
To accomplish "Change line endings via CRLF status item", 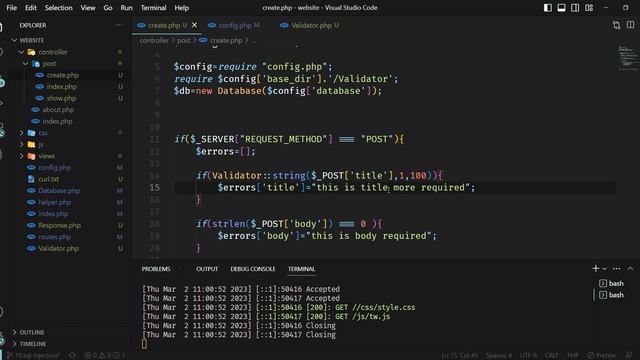I will [x=551, y=356].
